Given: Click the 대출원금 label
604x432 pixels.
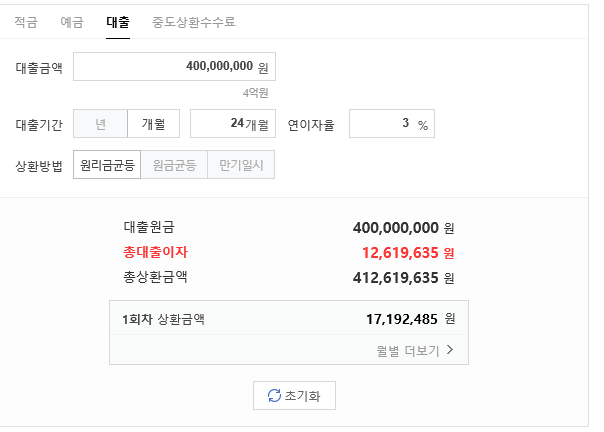Looking at the screenshot, I should click(149, 227).
